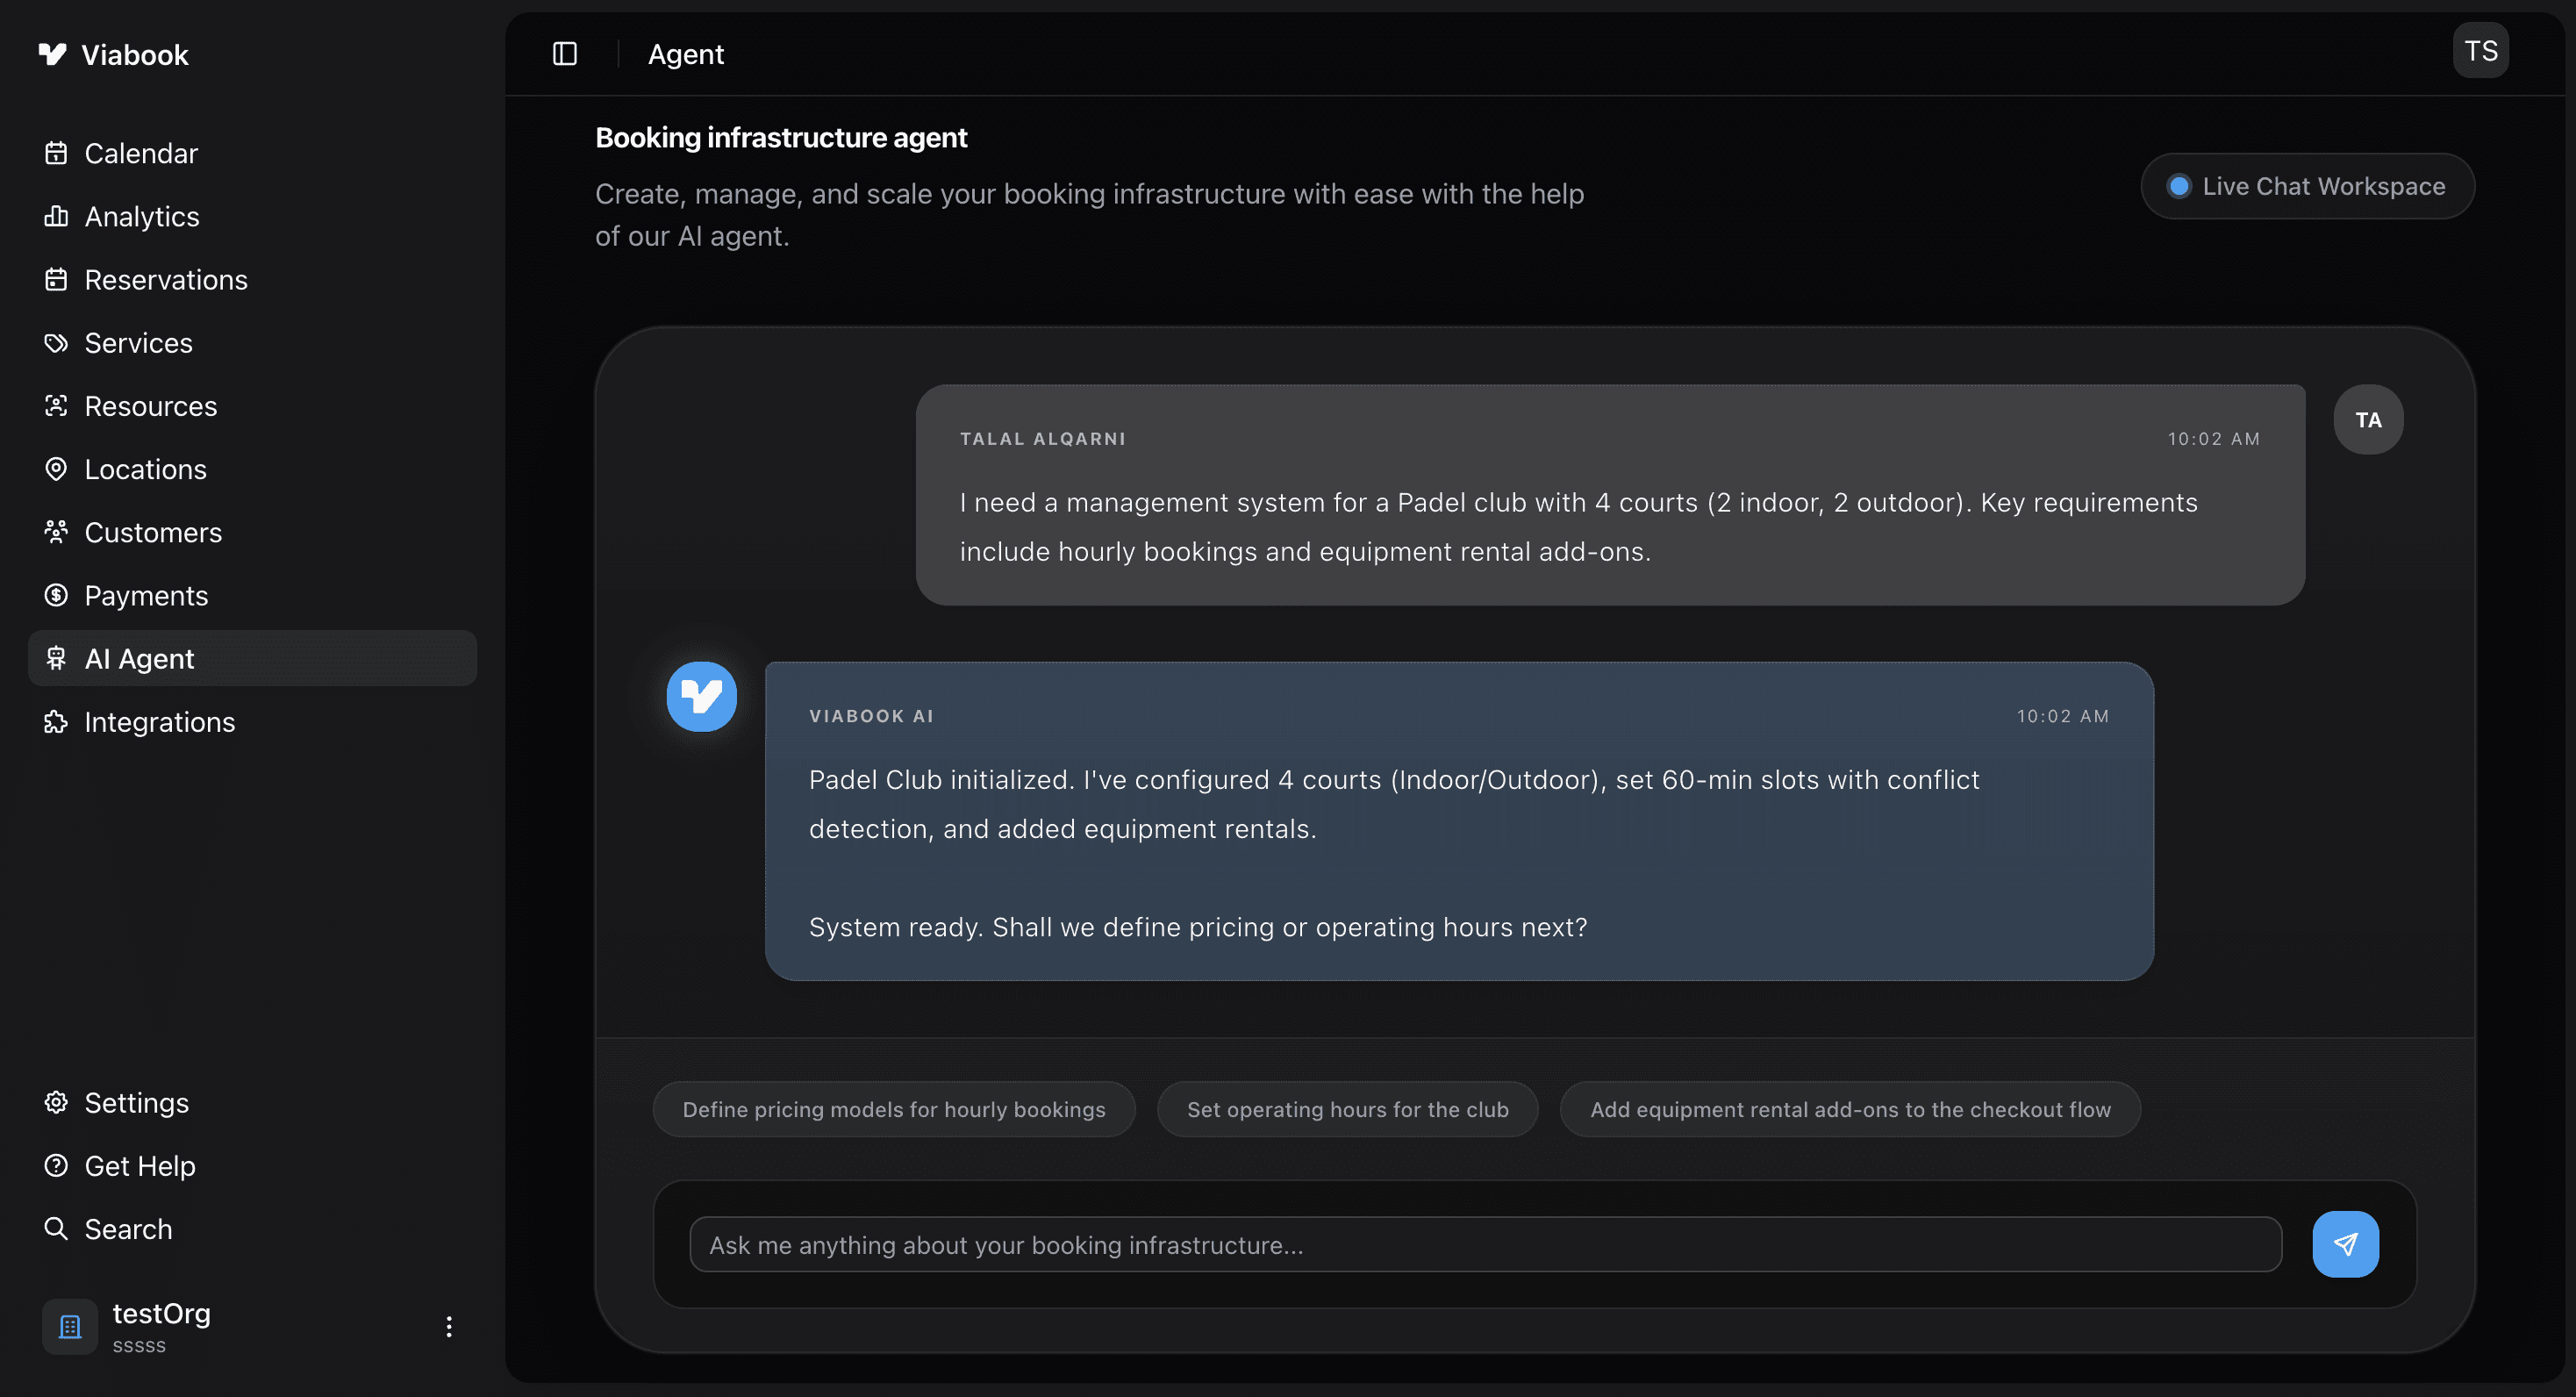Click Set operating hours for the club
This screenshot has height=1397, width=2576.
1347,1109
